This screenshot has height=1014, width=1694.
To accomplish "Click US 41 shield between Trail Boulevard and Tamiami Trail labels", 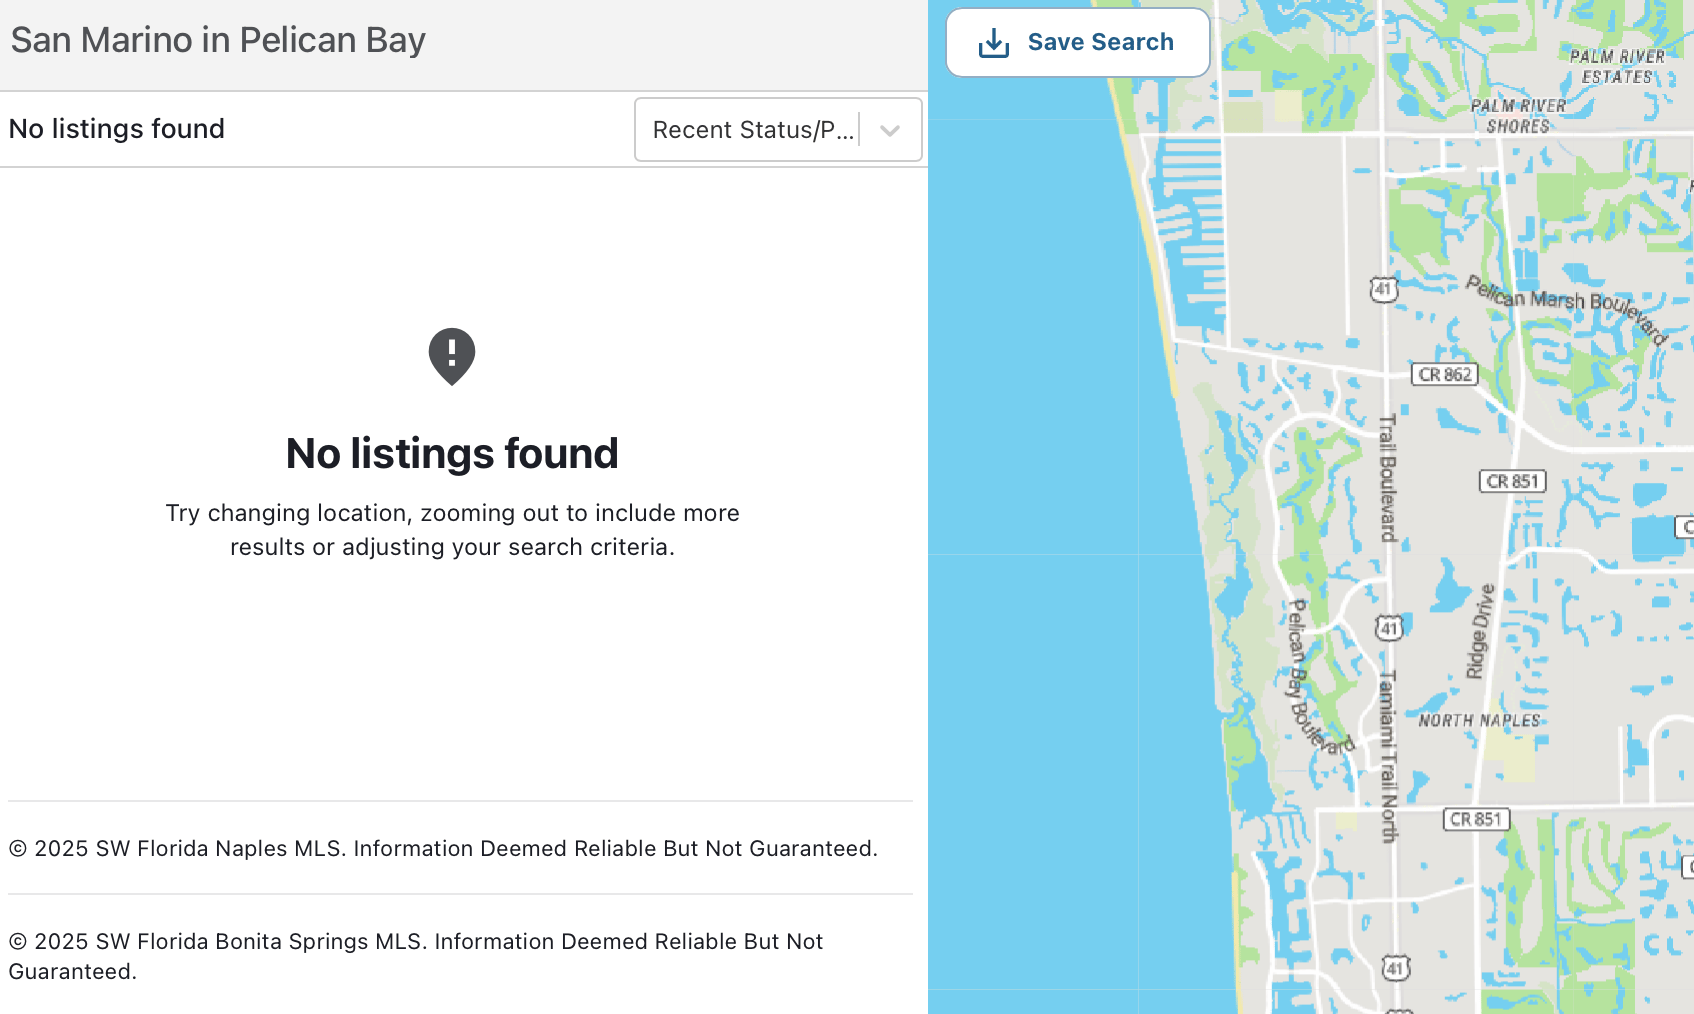I will click(x=1389, y=628).
